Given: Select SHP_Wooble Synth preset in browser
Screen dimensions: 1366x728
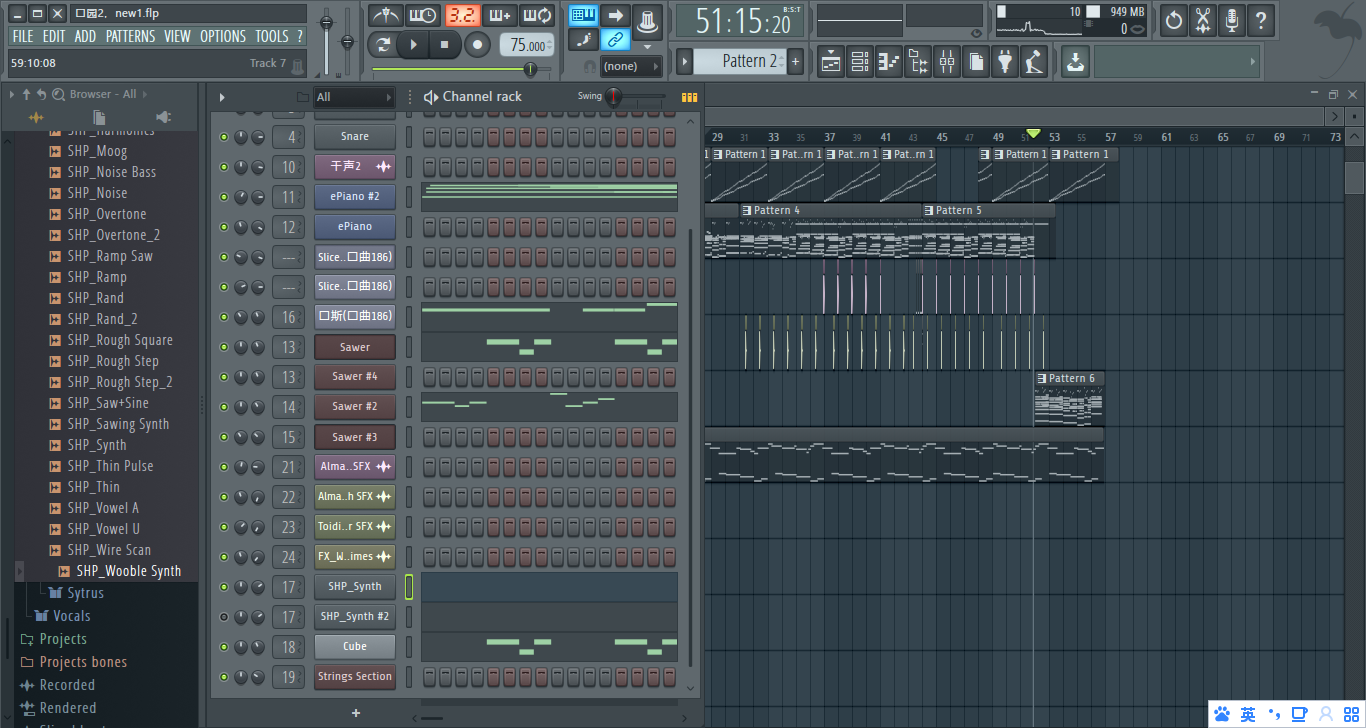Looking at the screenshot, I should tap(129, 571).
